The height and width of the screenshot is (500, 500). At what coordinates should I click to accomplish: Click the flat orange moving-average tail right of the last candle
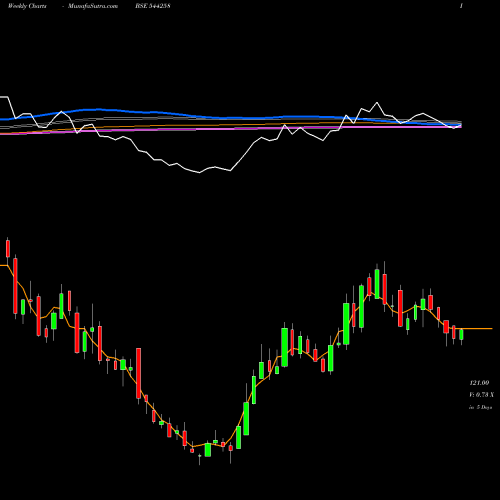click(x=478, y=329)
